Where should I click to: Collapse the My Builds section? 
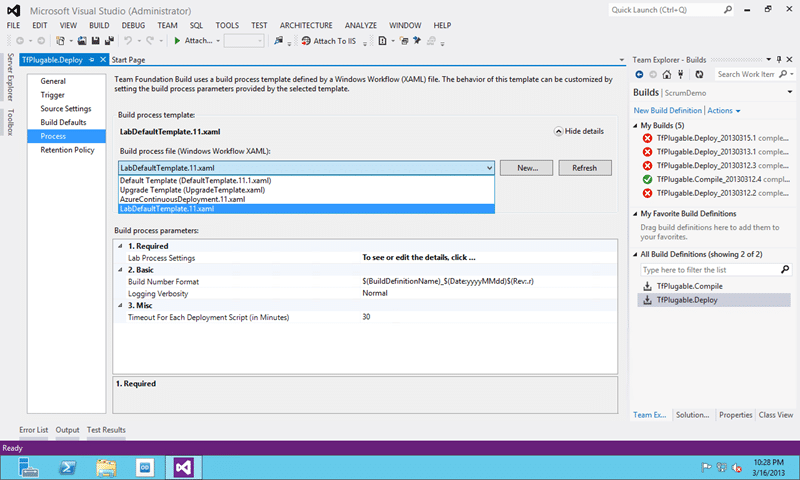[635, 125]
